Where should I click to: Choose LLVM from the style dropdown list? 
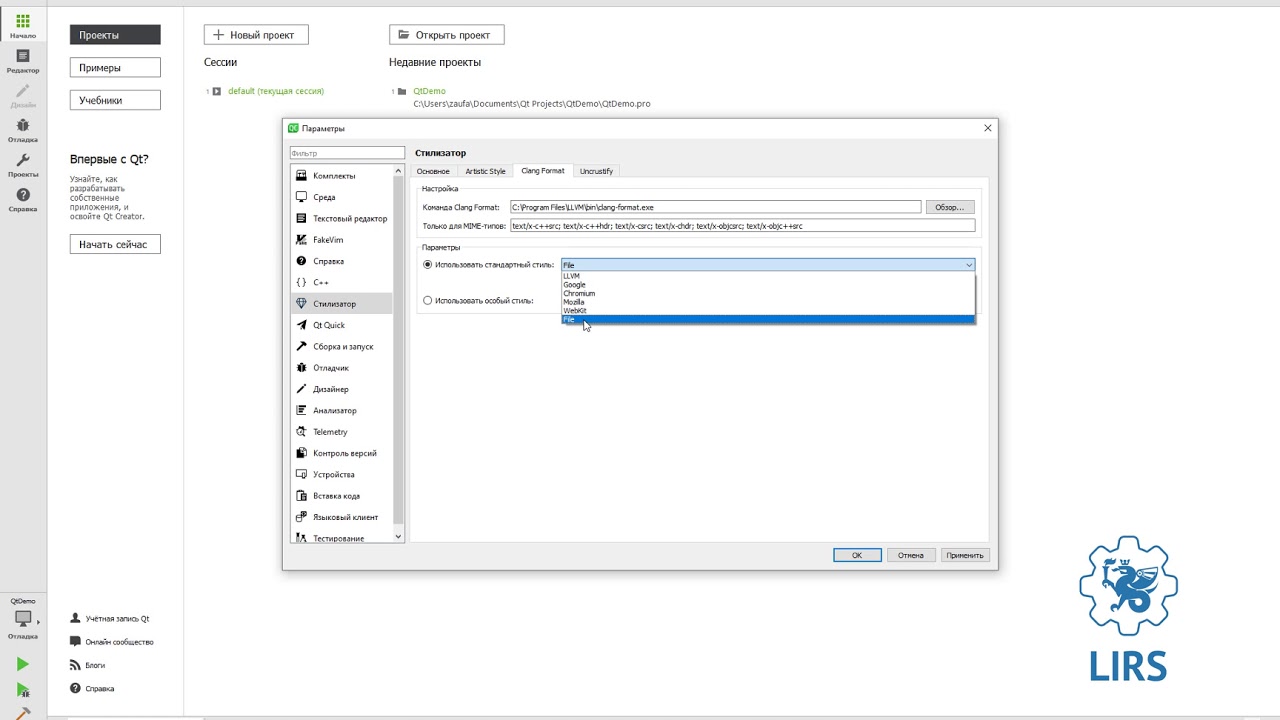coord(768,276)
